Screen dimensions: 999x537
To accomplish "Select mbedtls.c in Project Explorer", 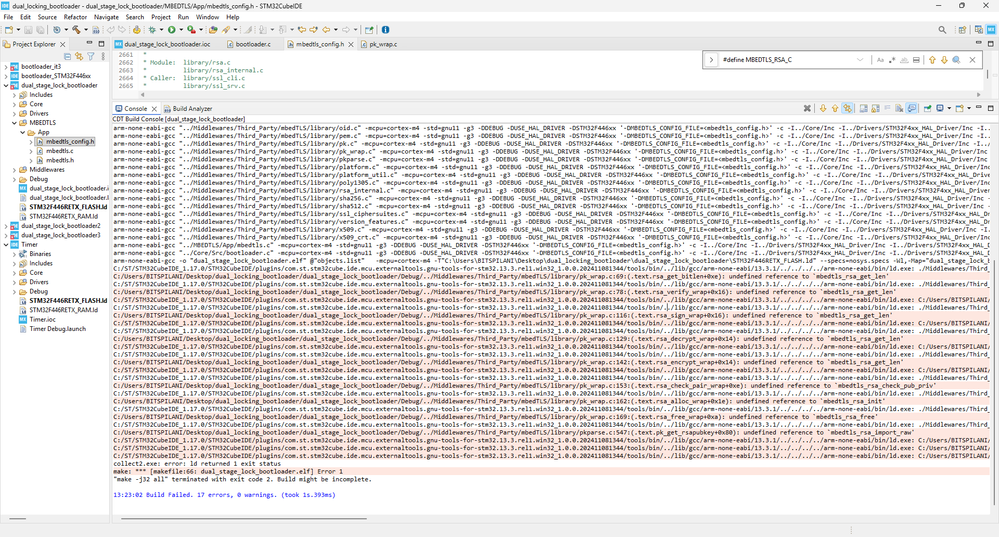I will click(x=59, y=151).
